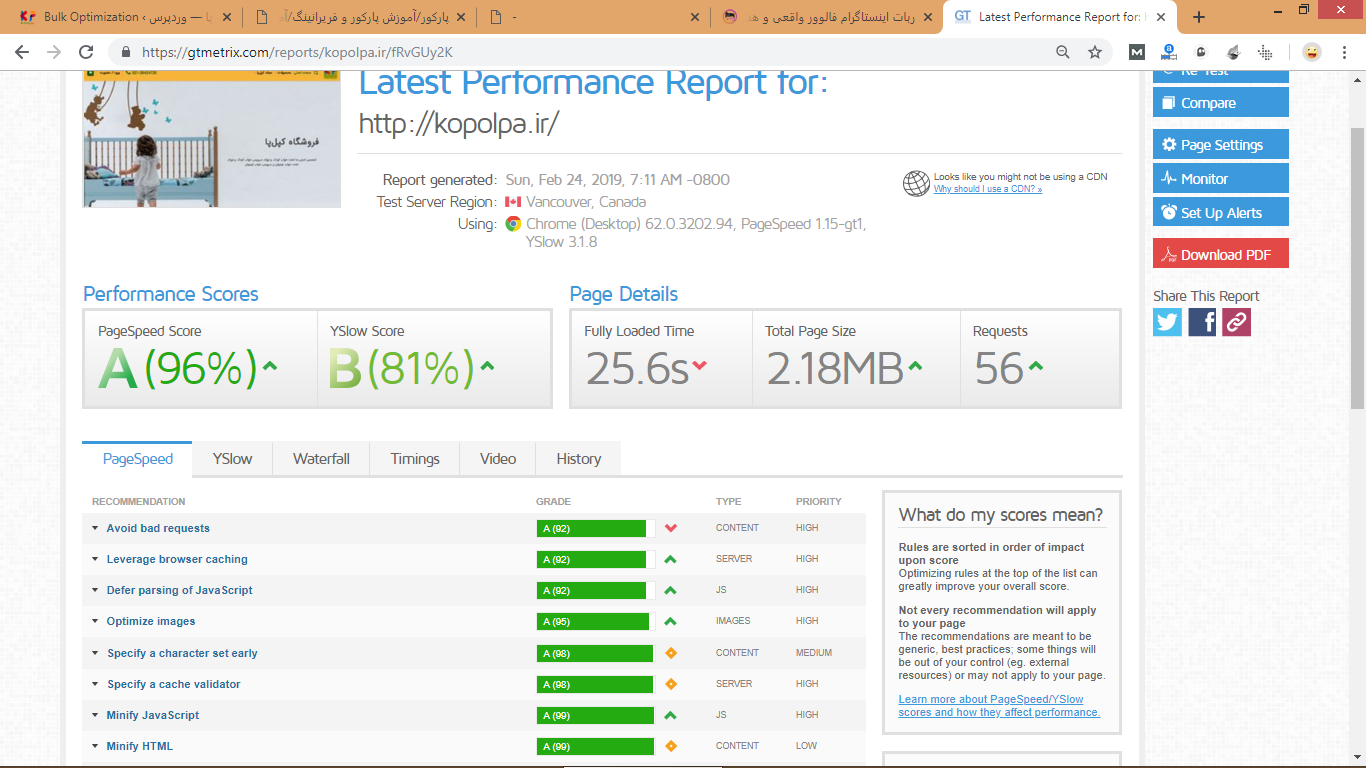
Task: Bookmark this page with star icon
Action: tap(1095, 52)
